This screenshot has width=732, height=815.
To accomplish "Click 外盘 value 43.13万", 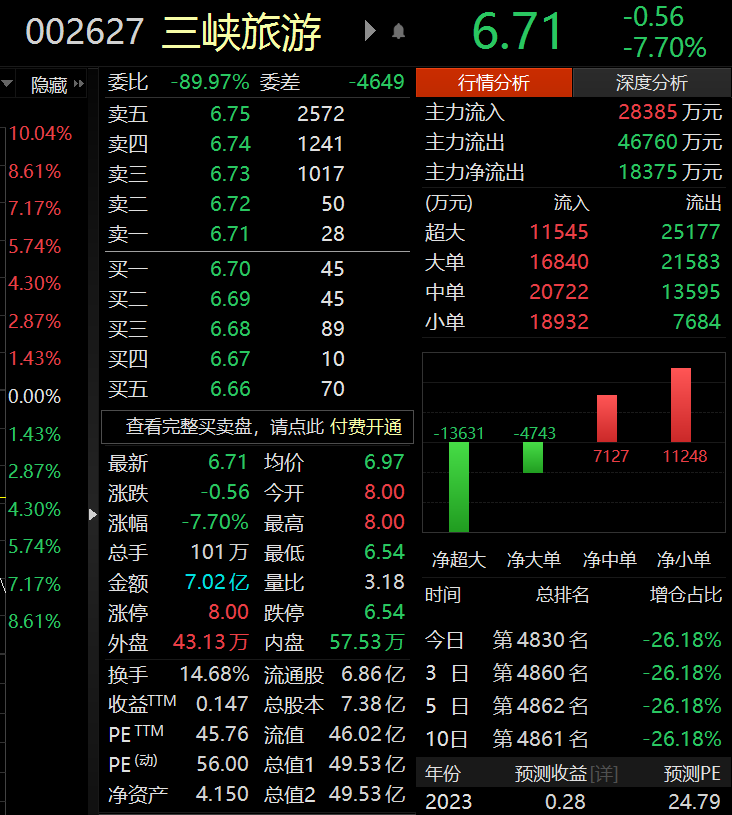I will pyautogui.click(x=211, y=642).
